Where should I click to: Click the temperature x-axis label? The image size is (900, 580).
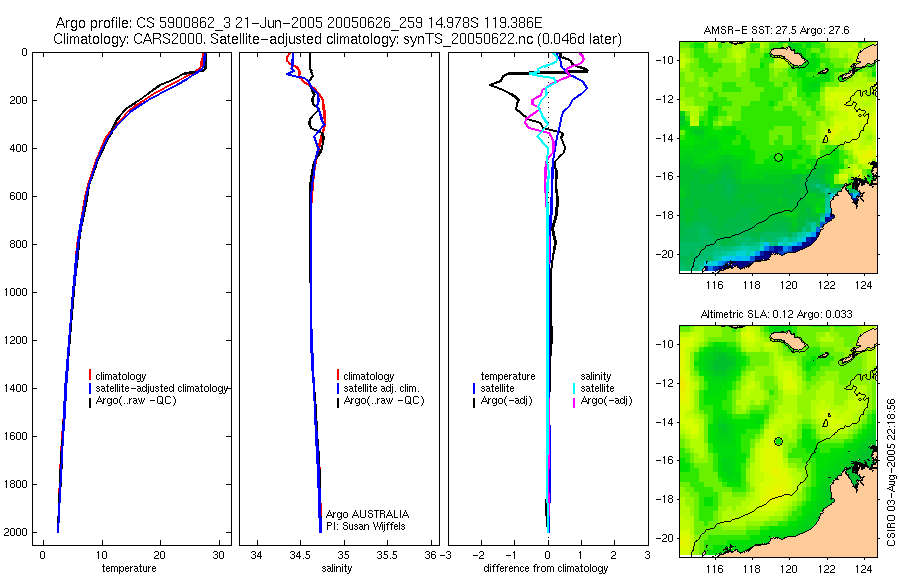click(129, 568)
